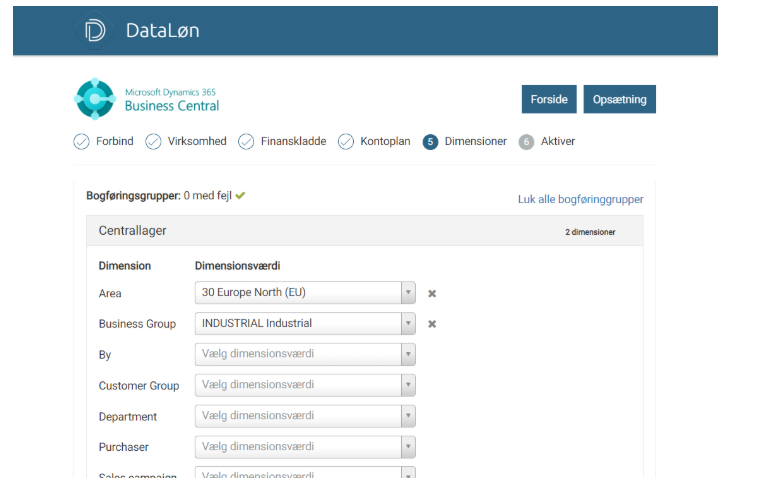Remove the Area dimension value

[432, 294]
